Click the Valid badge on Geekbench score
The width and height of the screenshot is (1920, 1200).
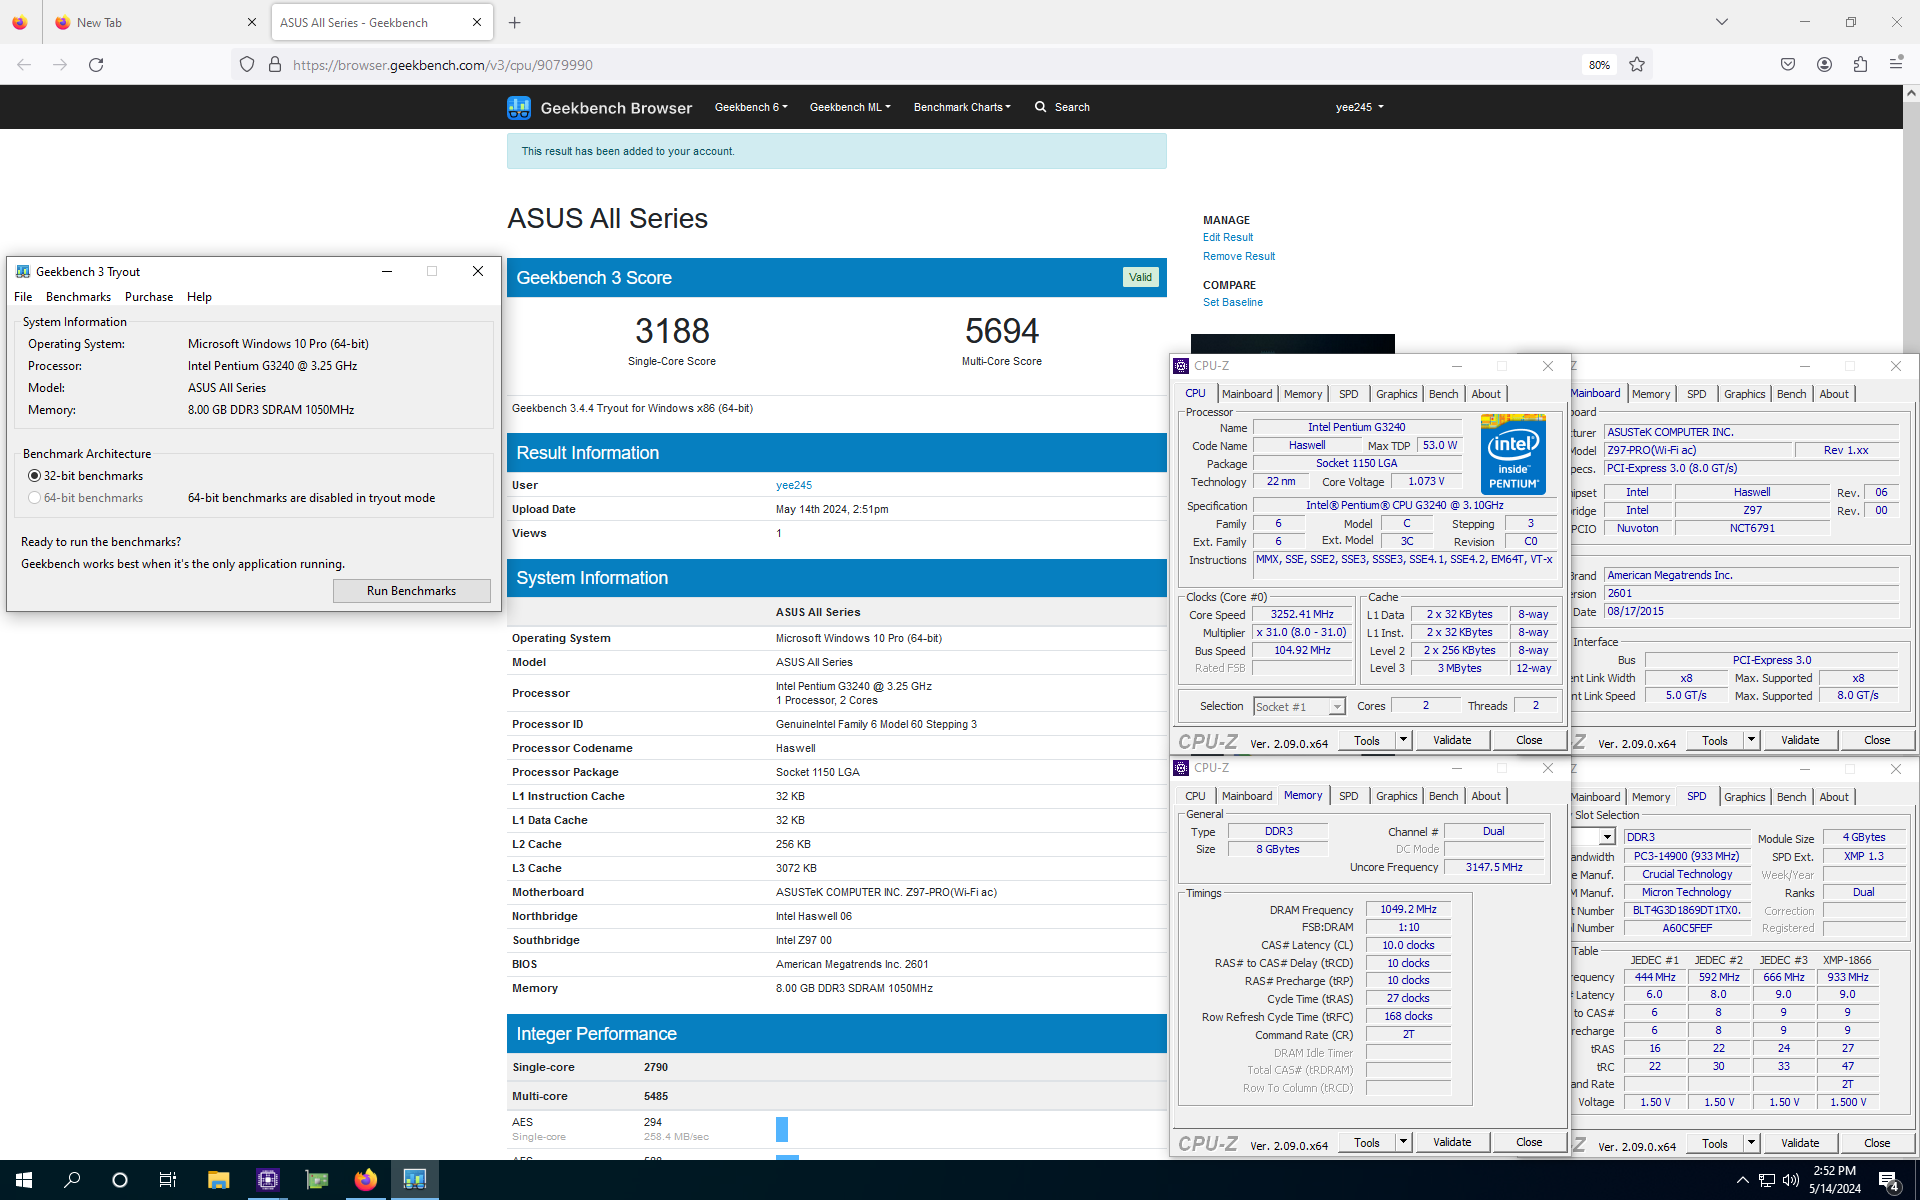click(1140, 277)
